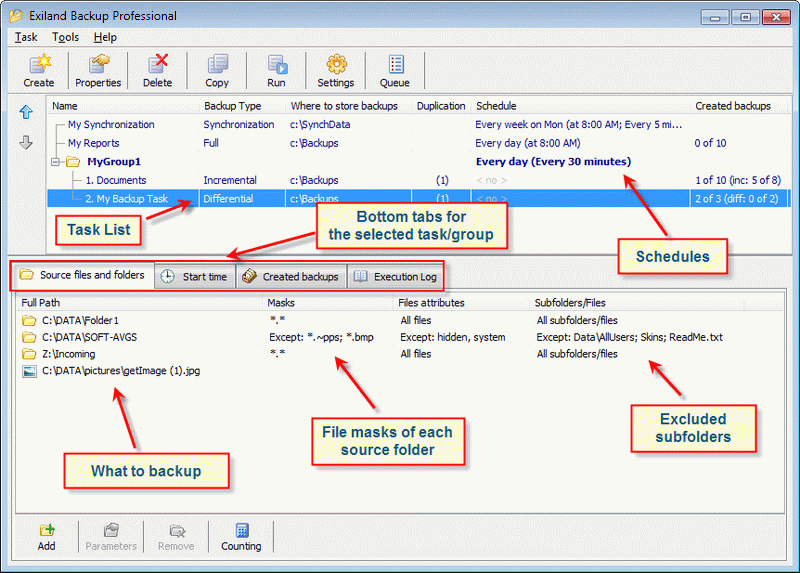Screen dimensions: 800x573
Task: Click the 2 of 3 (diff: 0 of 2) cell
Action: coord(737,198)
